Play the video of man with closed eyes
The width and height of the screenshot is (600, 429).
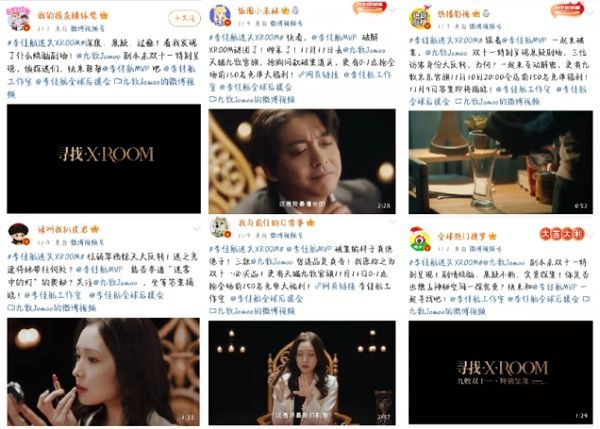click(302, 161)
